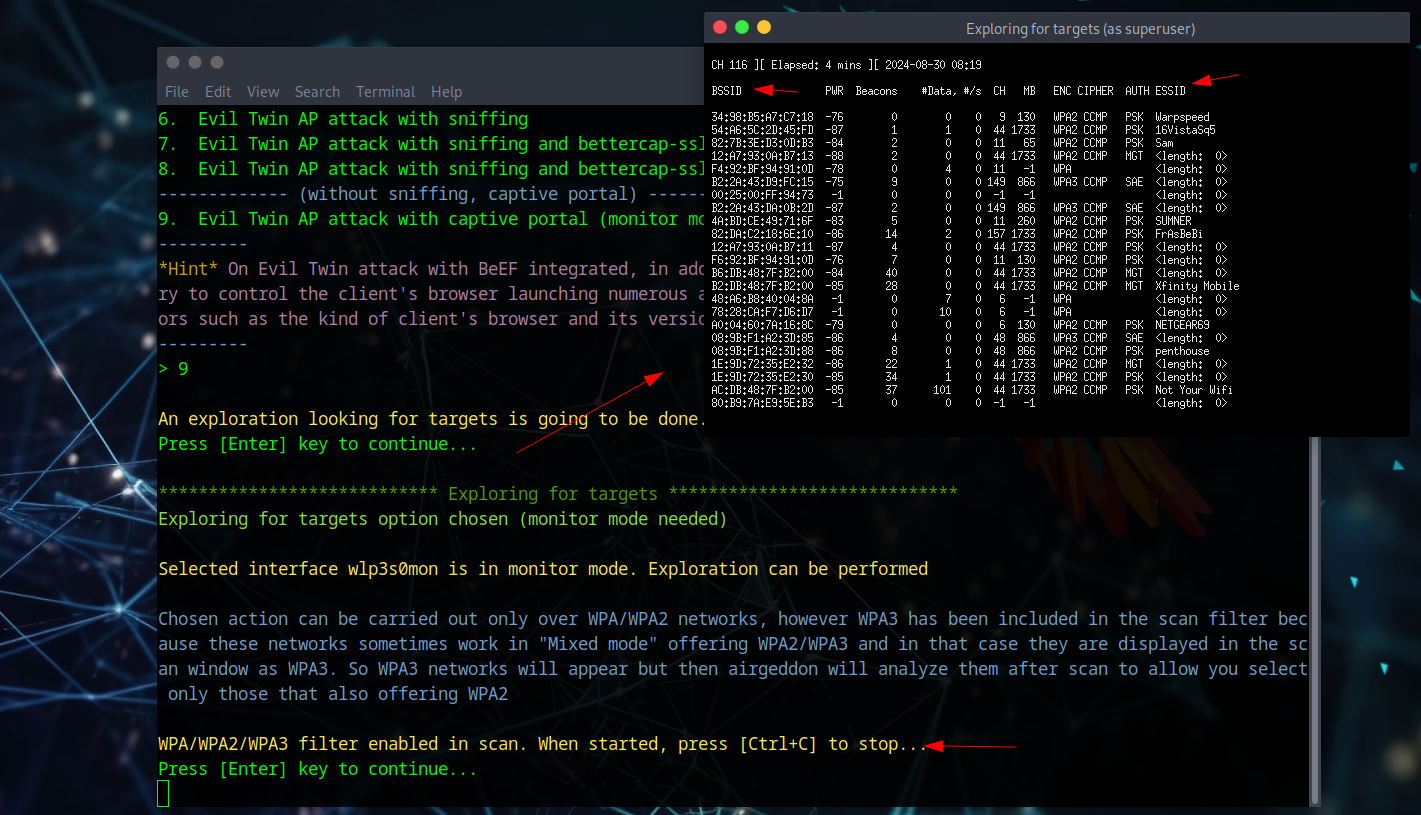1421x815 pixels.
Task: Open the Search menu
Action: (317, 91)
